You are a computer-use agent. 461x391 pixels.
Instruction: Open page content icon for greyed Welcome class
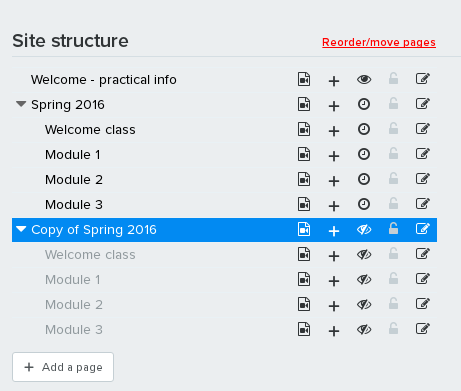pos(304,254)
